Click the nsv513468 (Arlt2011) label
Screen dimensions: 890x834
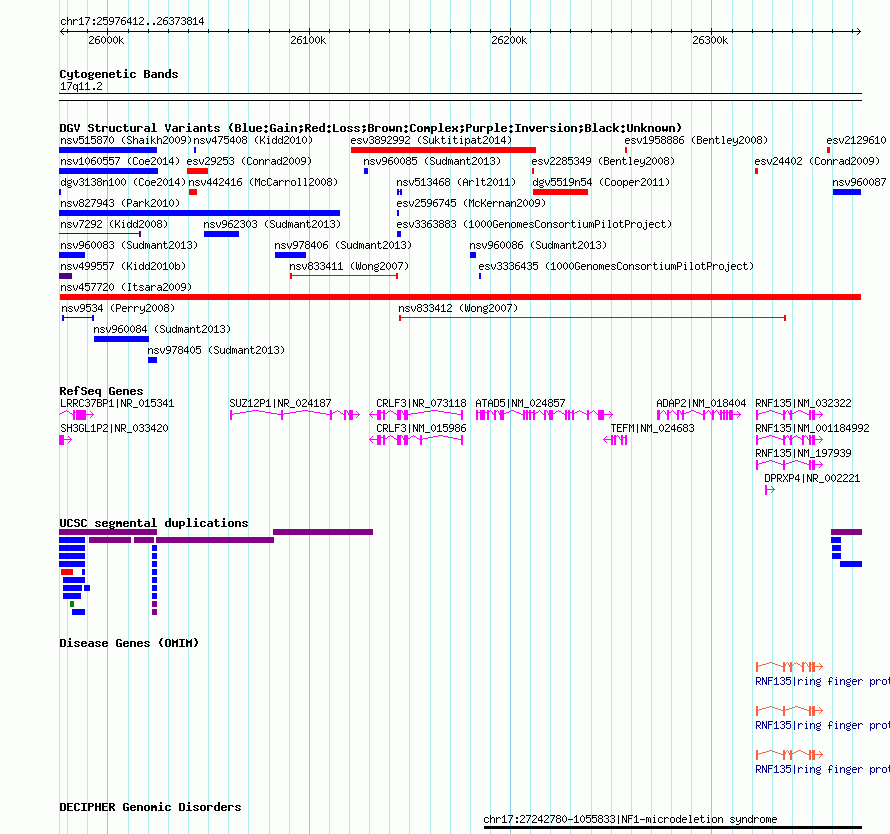pyautogui.click(x=456, y=182)
